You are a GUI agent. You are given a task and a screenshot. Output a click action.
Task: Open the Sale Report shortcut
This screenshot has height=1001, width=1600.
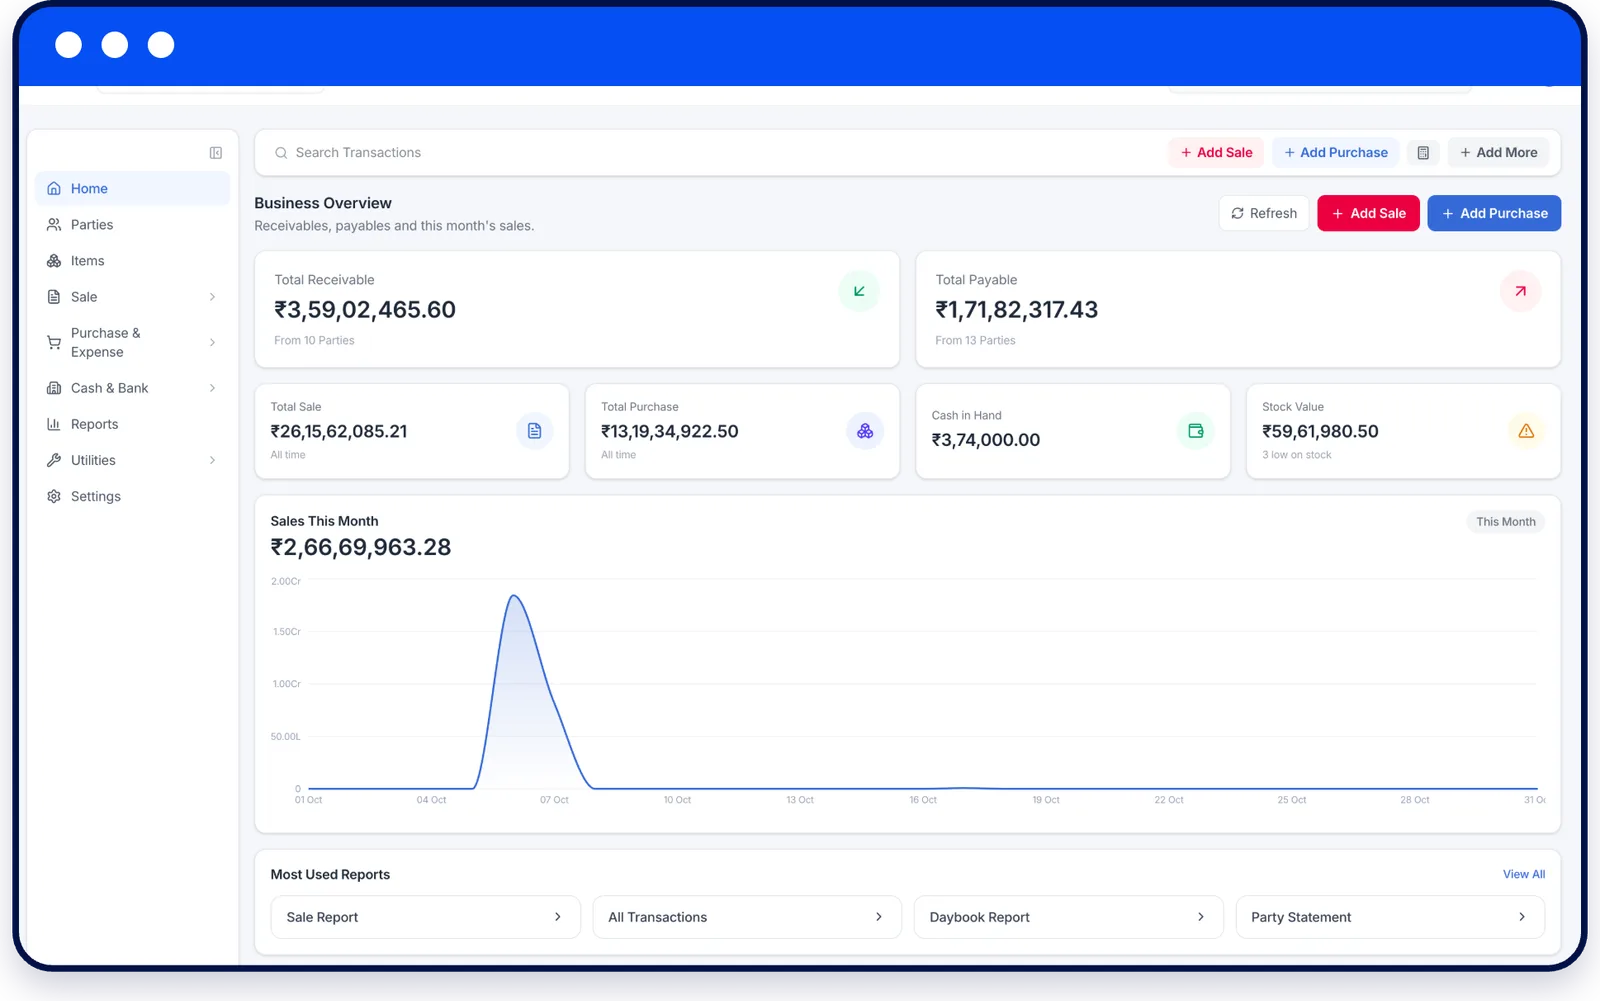click(425, 917)
